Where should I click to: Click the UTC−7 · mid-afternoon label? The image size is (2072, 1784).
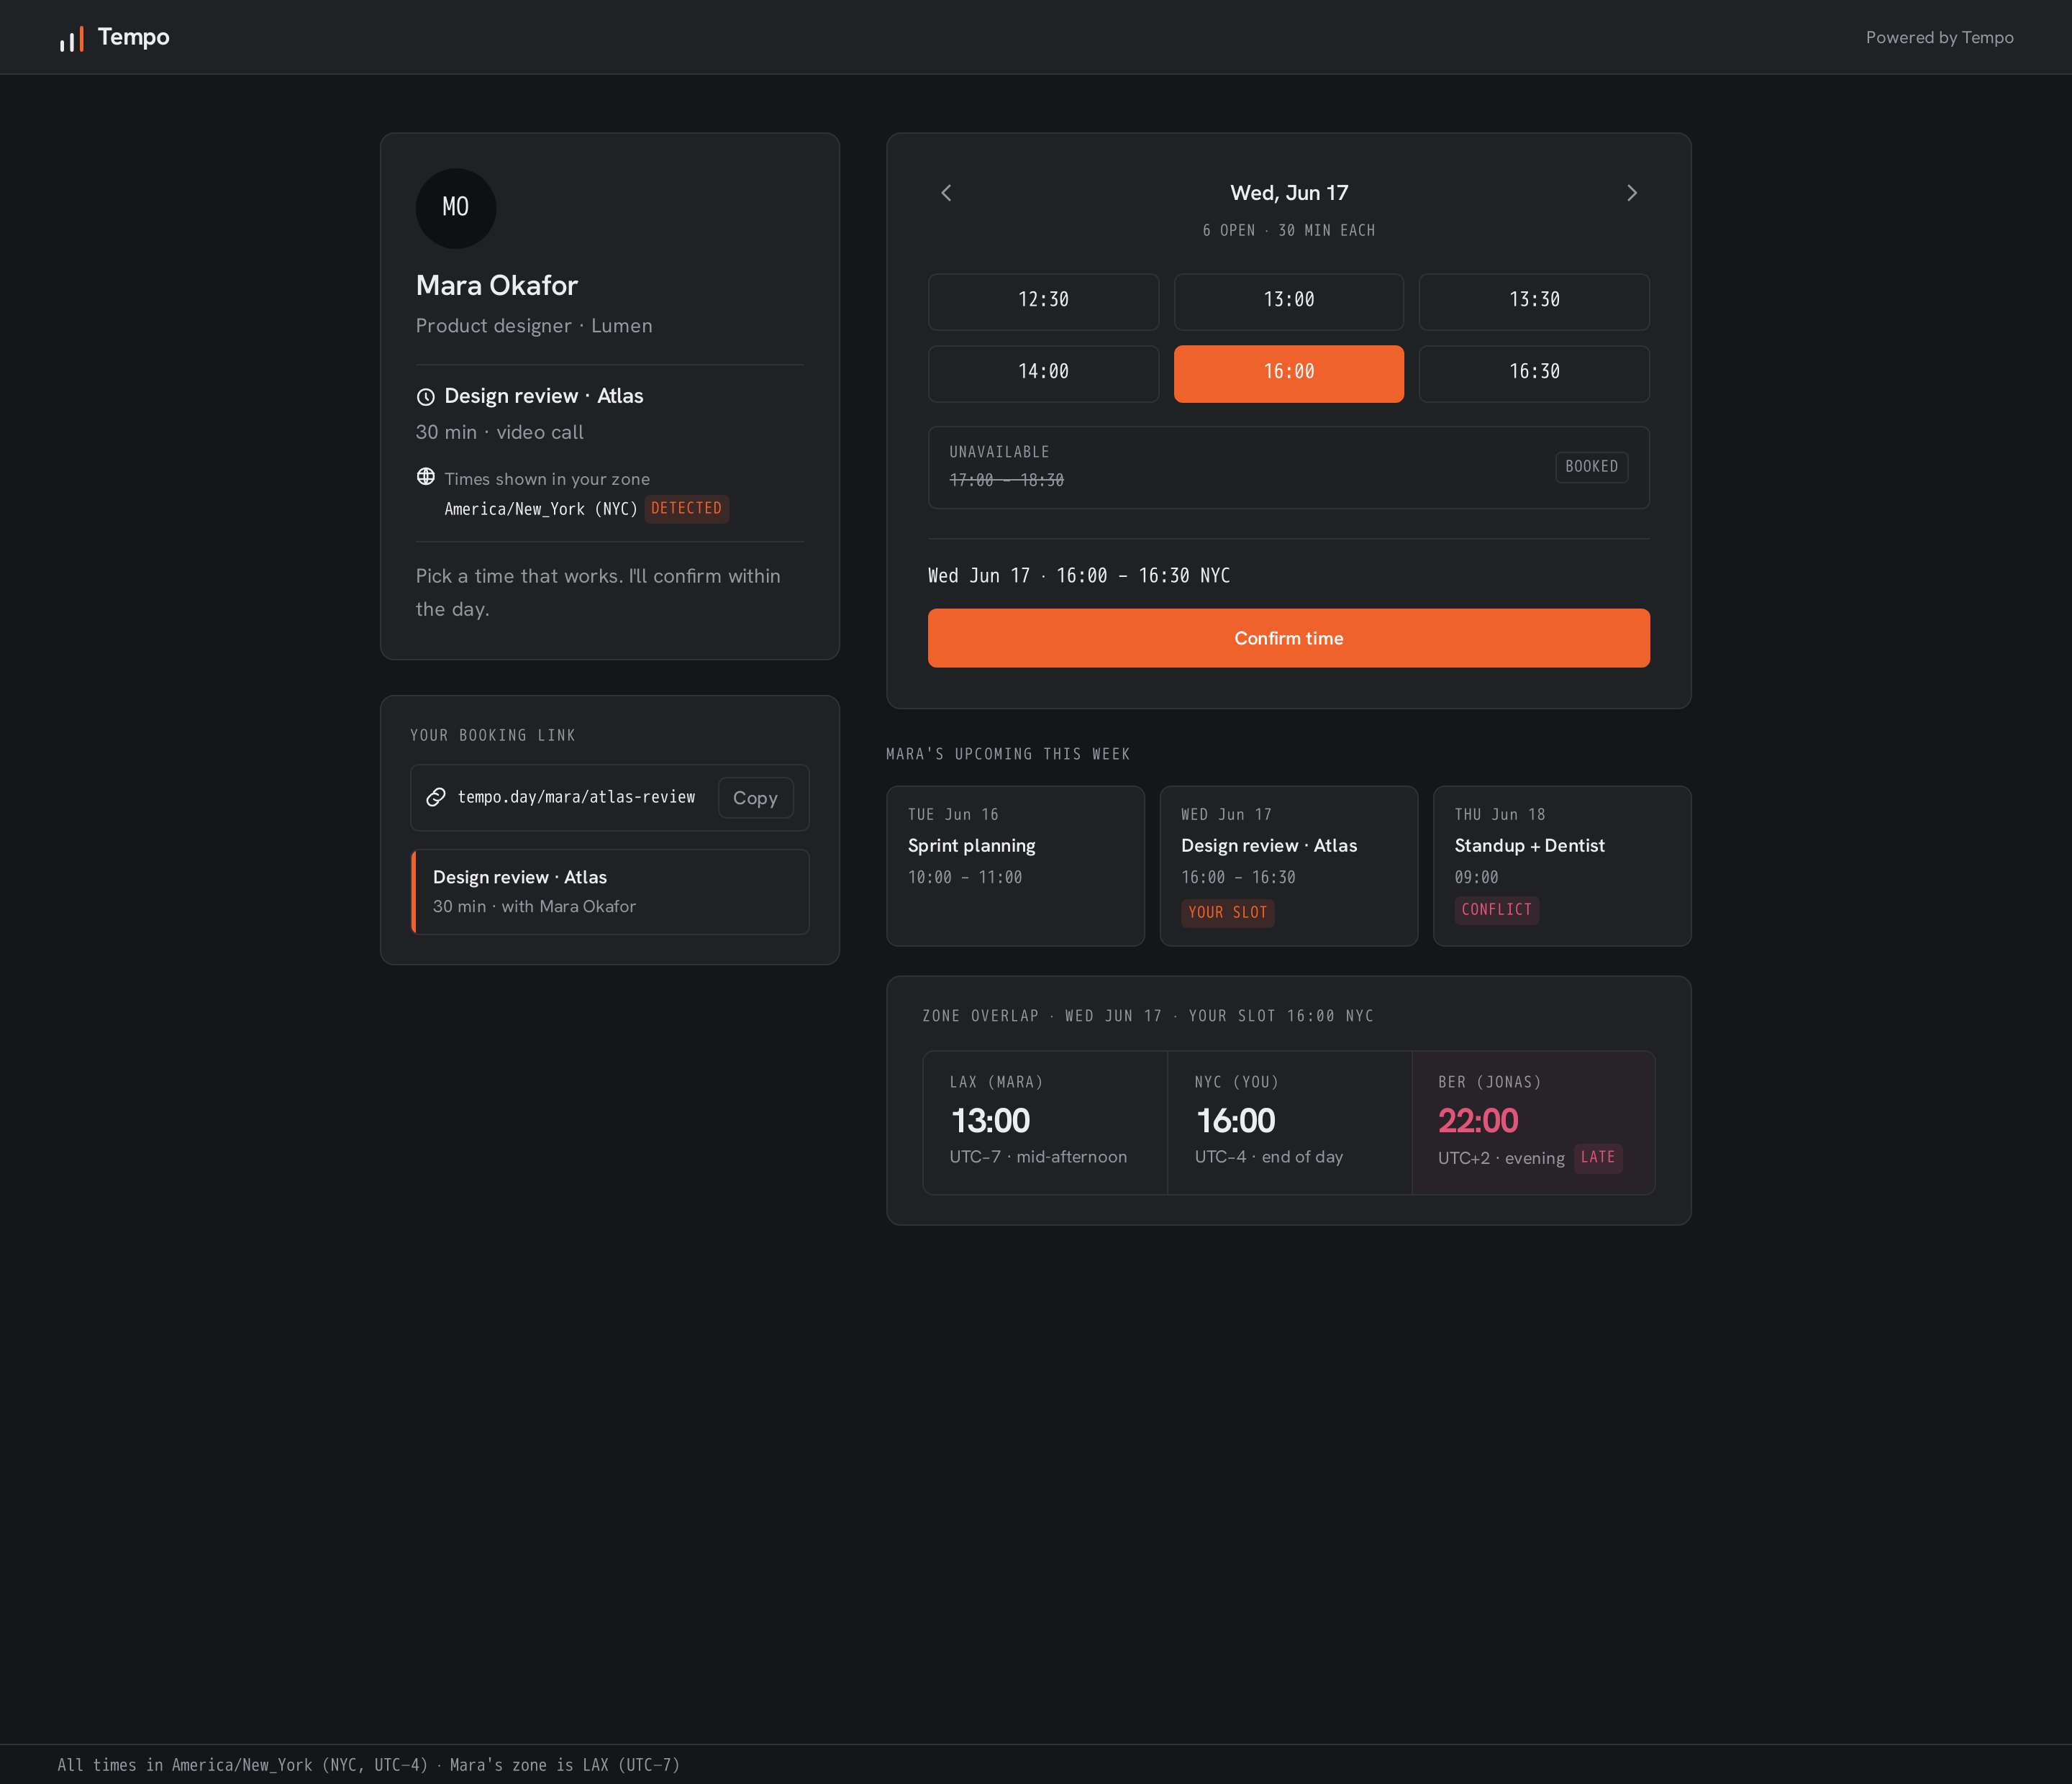pos(1038,1157)
